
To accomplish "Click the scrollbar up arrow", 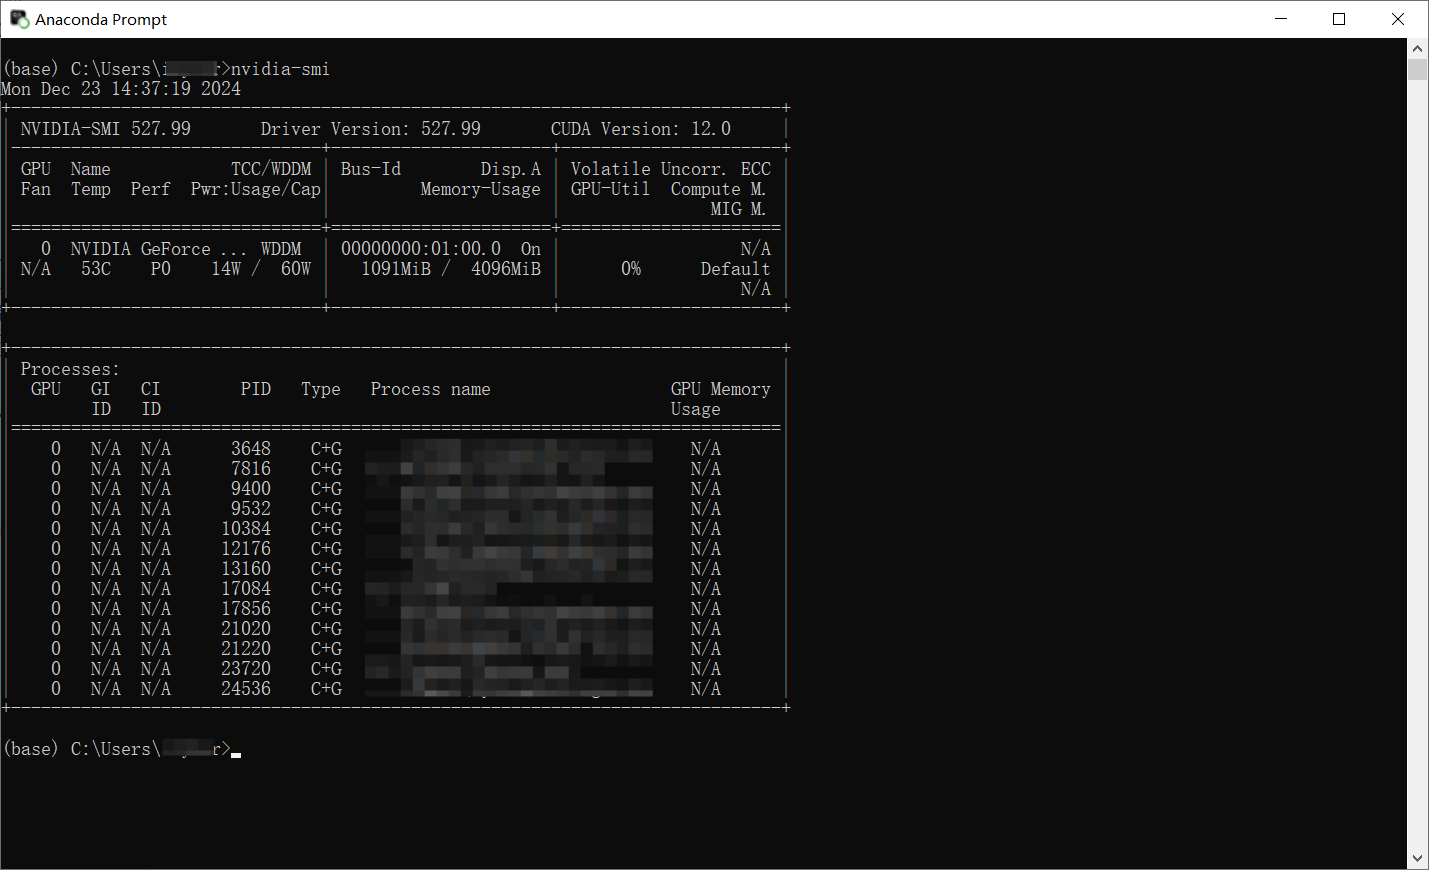I will (1417, 48).
